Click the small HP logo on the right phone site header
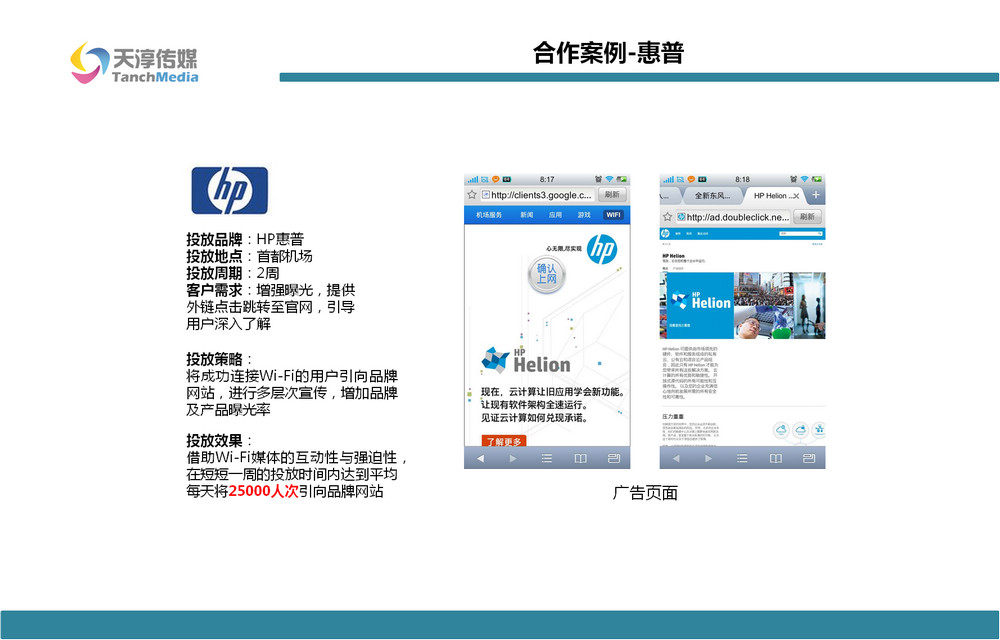The height and width of the screenshot is (640, 1000). [665, 233]
